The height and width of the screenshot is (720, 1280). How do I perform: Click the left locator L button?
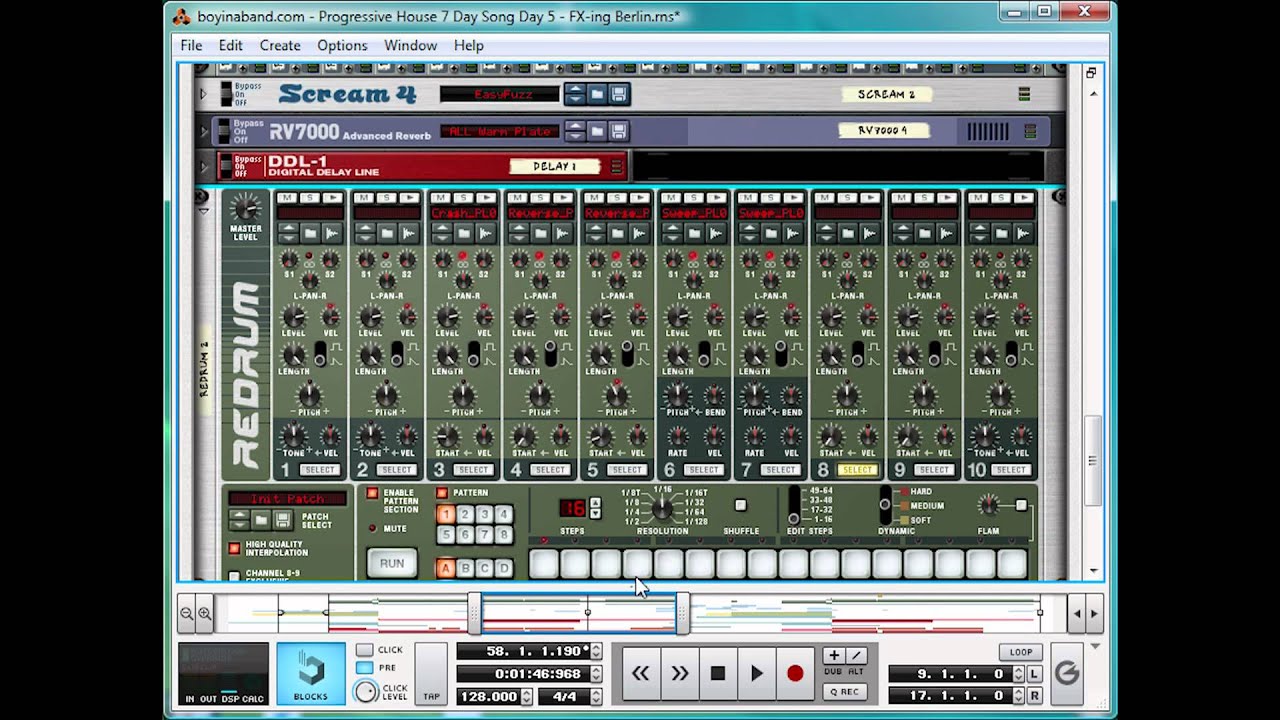click(1034, 675)
